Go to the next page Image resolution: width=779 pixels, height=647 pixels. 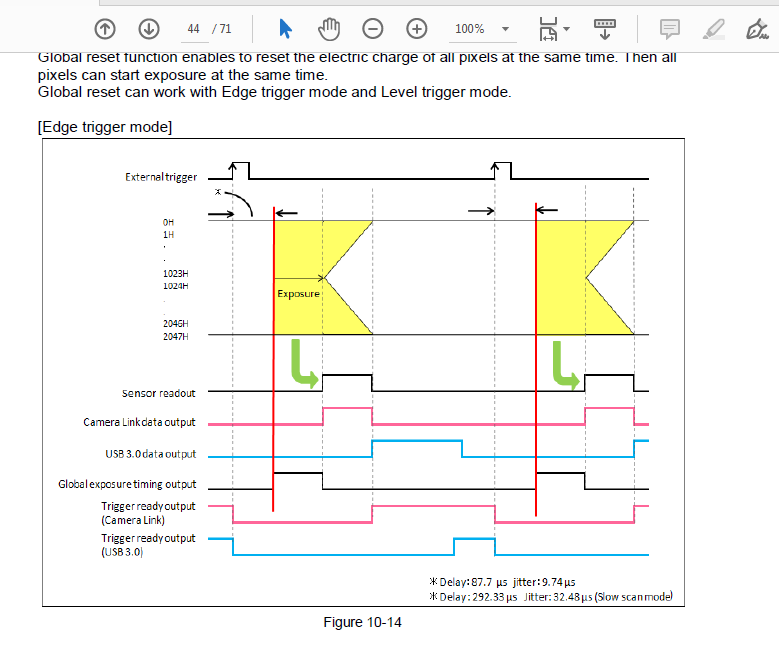pyautogui.click(x=148, y=29)
